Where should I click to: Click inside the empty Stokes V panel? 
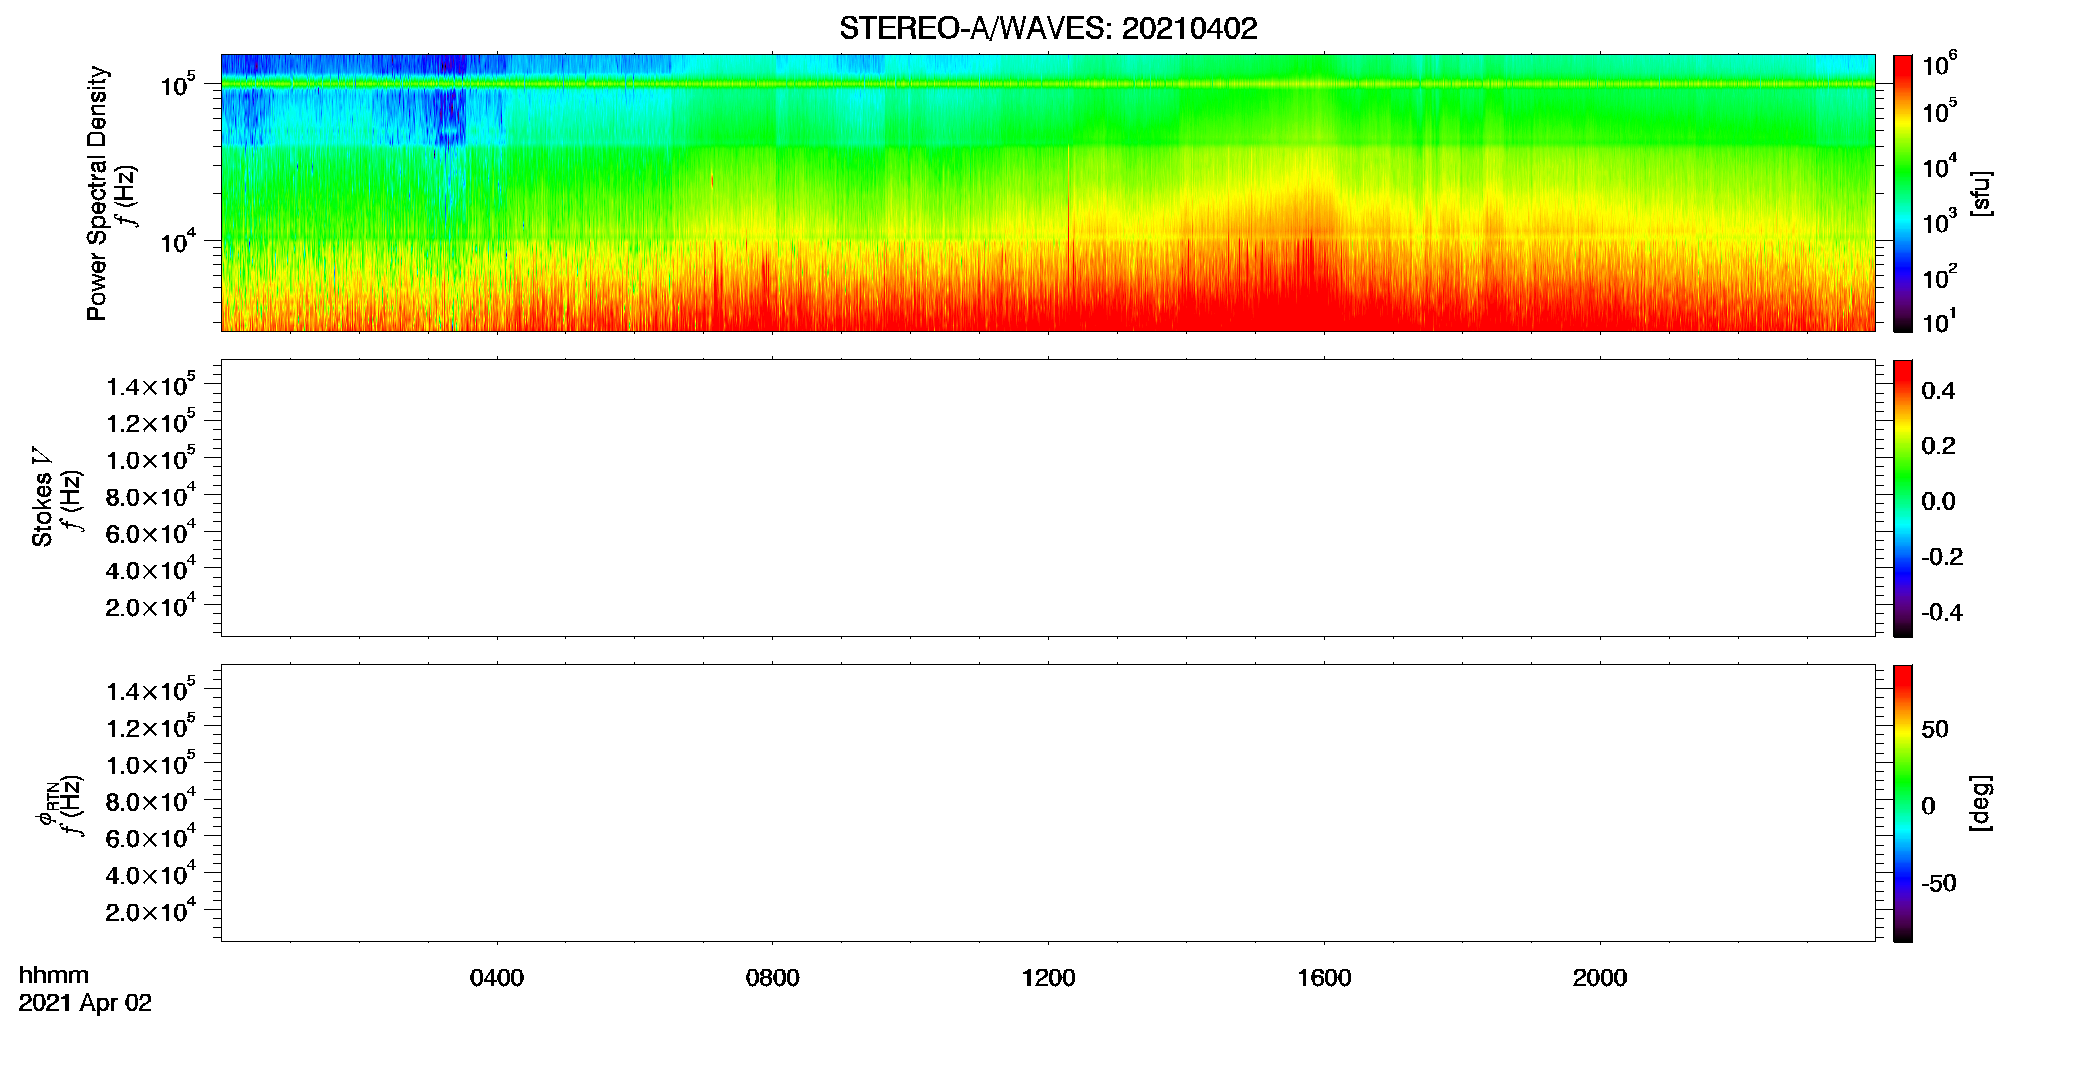[1048, 498]
